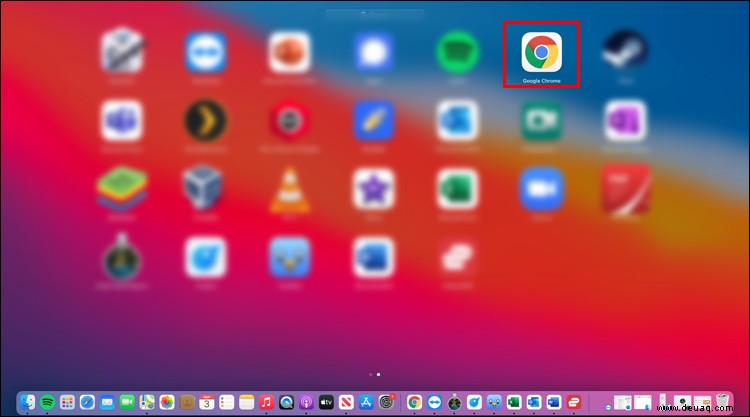
Task: Launch VLC media player from Launchpad
Action: coord(289,190)
